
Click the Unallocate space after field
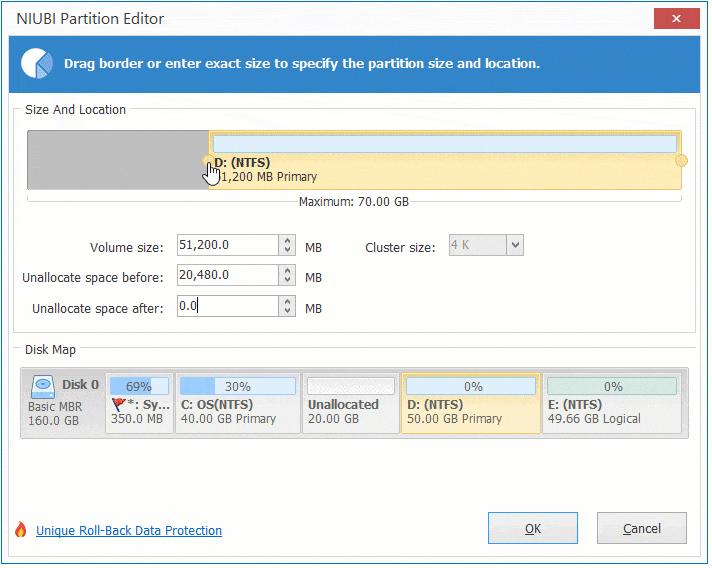pyautogui.click(x=226, y=306)
